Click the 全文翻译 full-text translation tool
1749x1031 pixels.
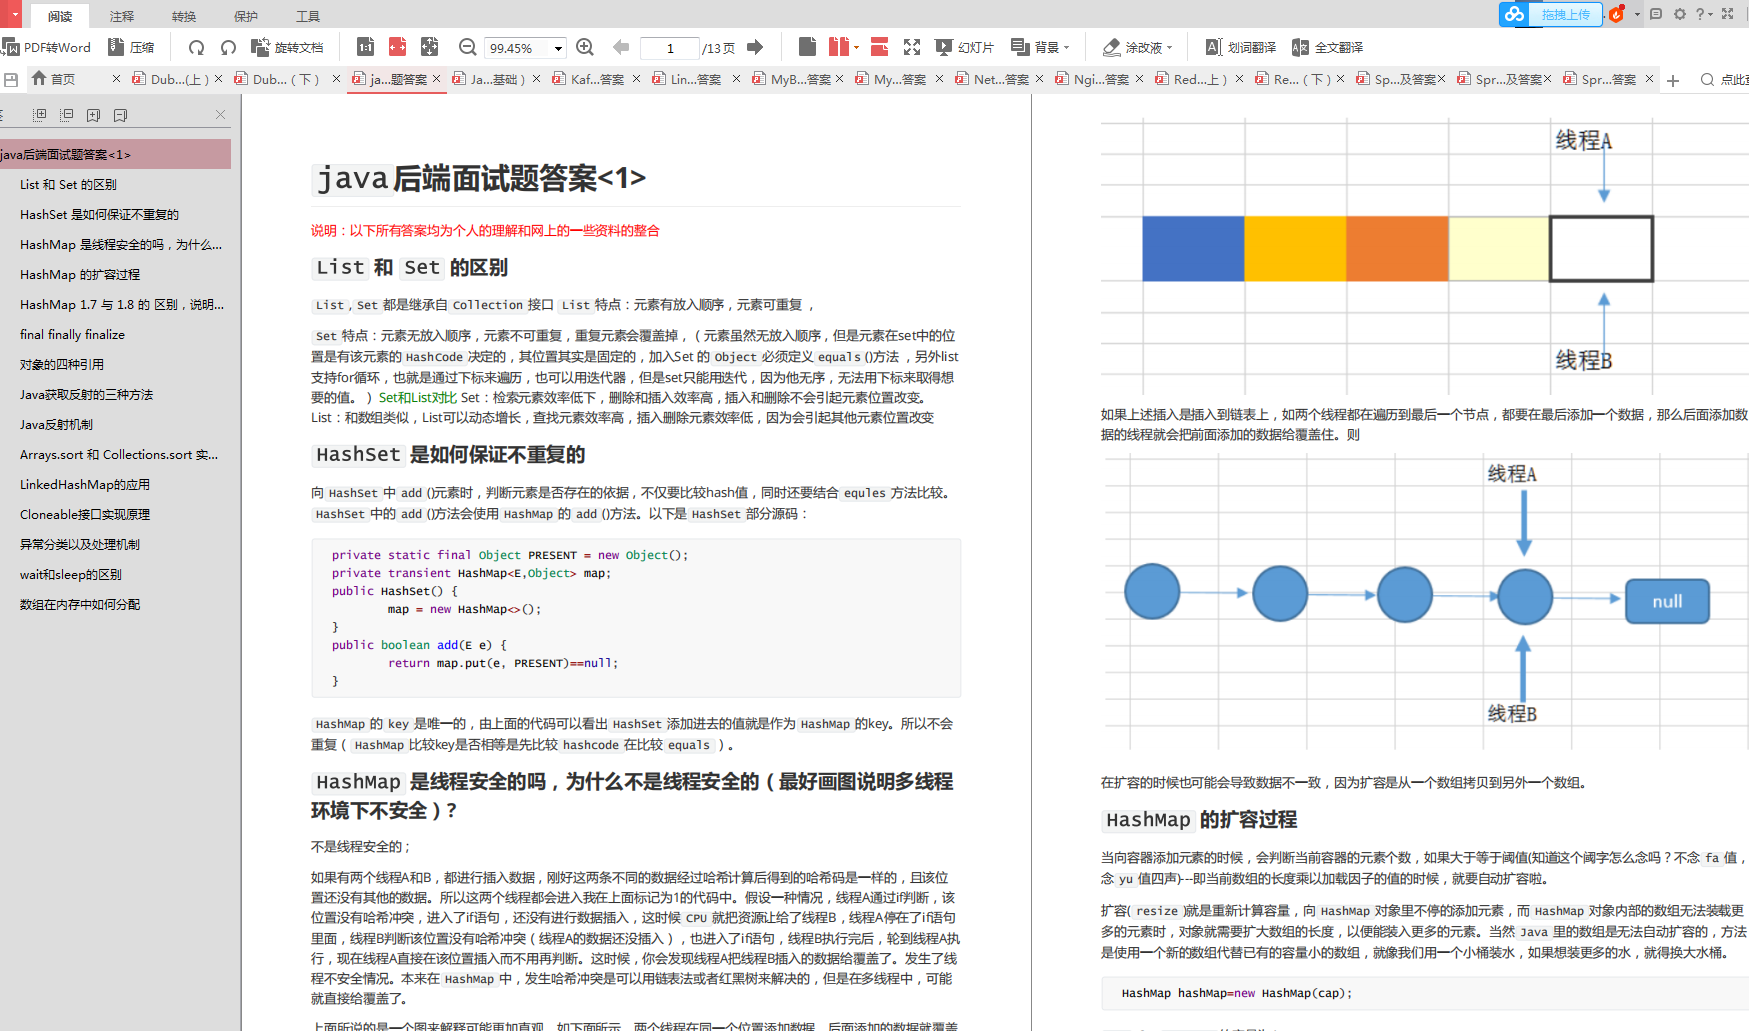(x=1328, y=47)
